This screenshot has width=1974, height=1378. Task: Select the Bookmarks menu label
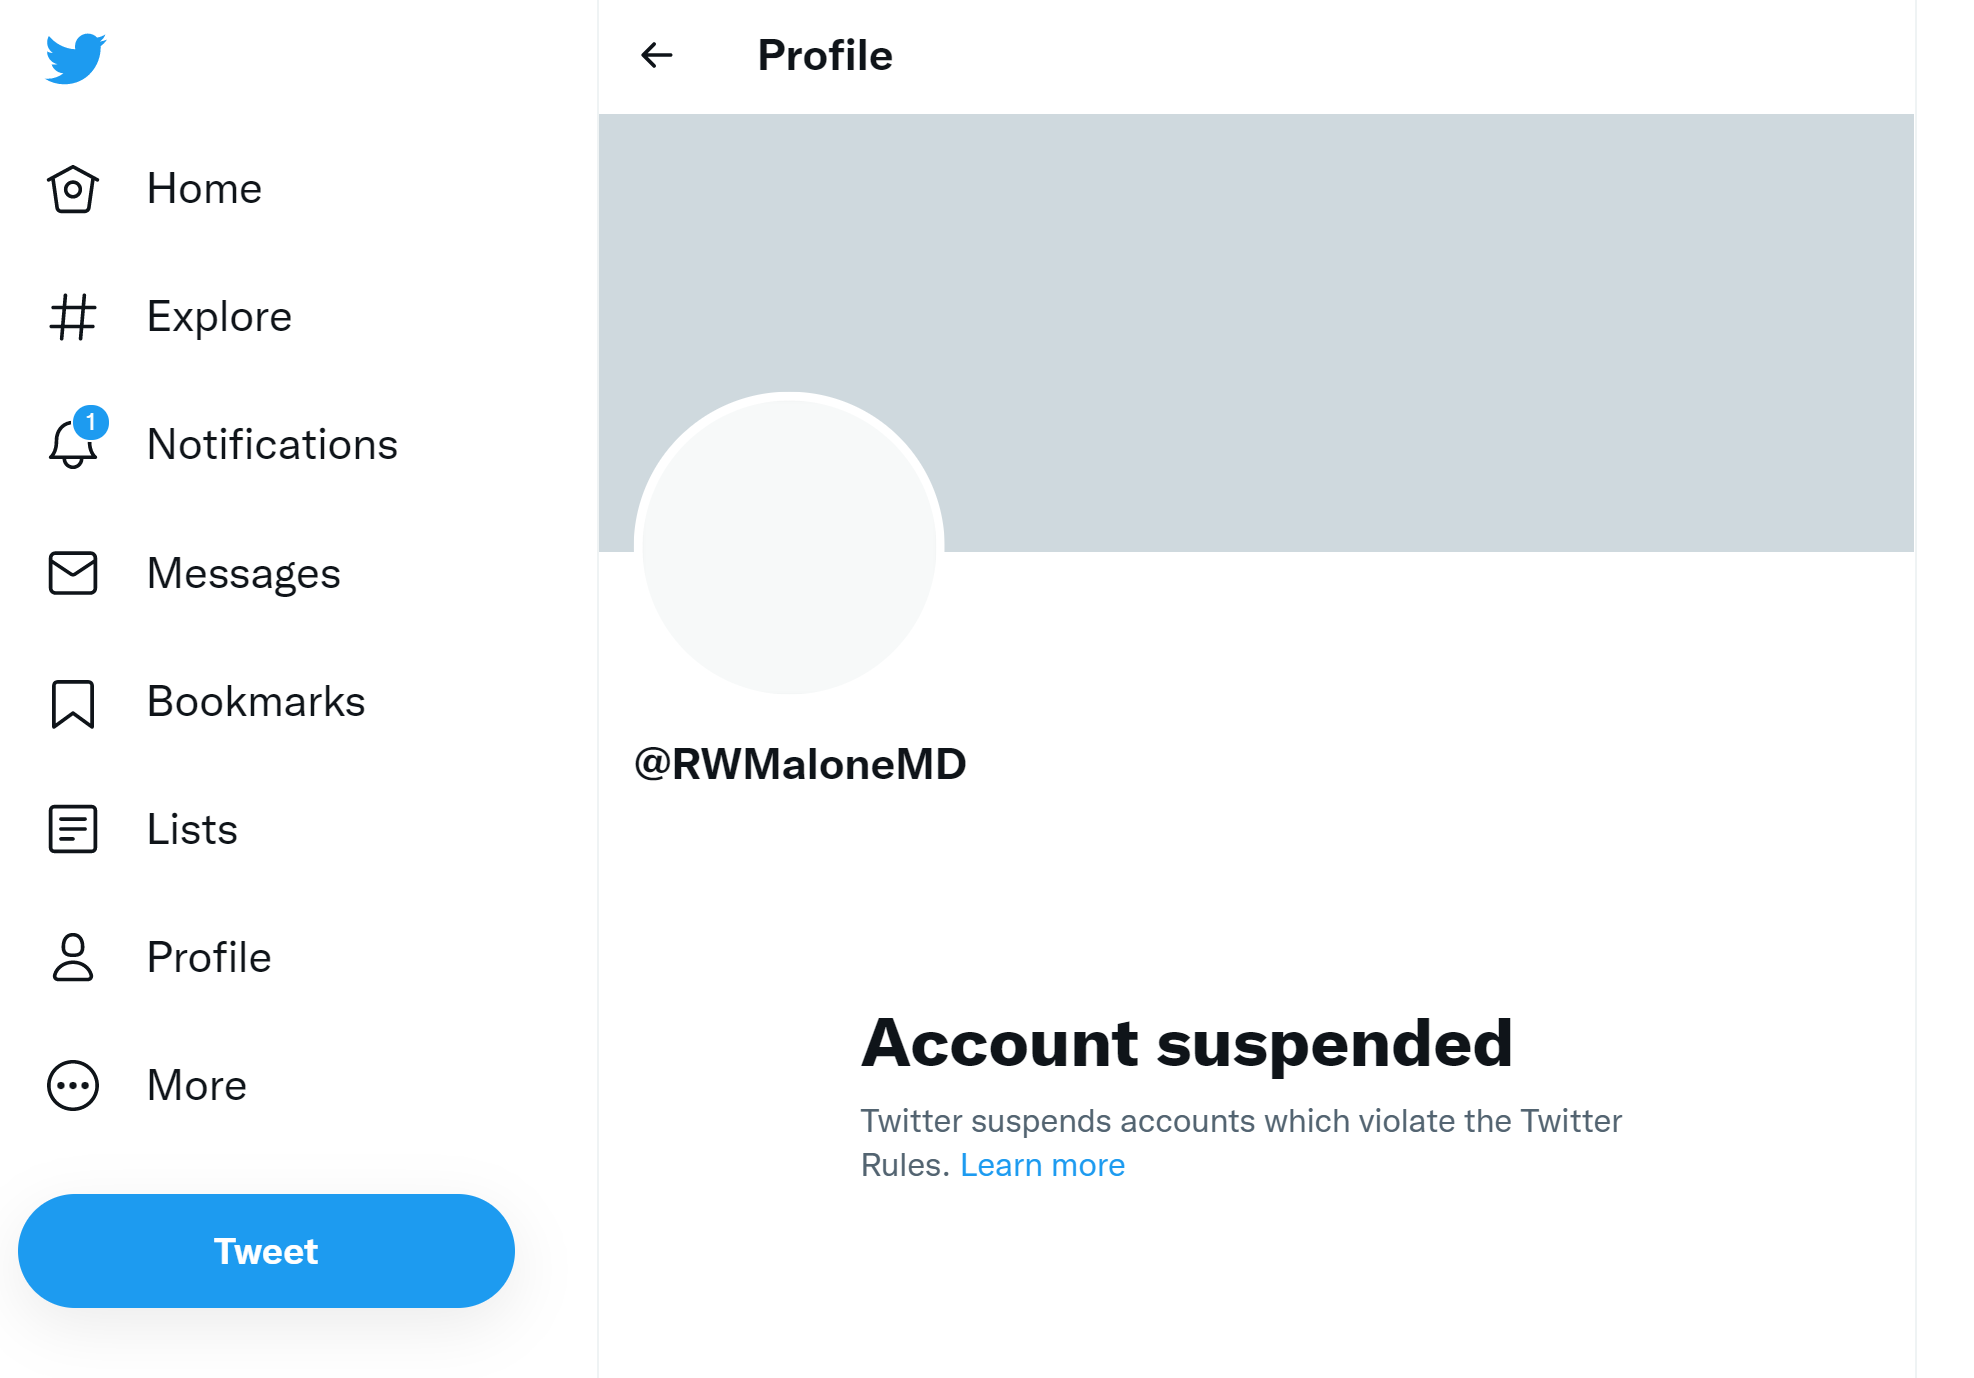click(256, 701)
